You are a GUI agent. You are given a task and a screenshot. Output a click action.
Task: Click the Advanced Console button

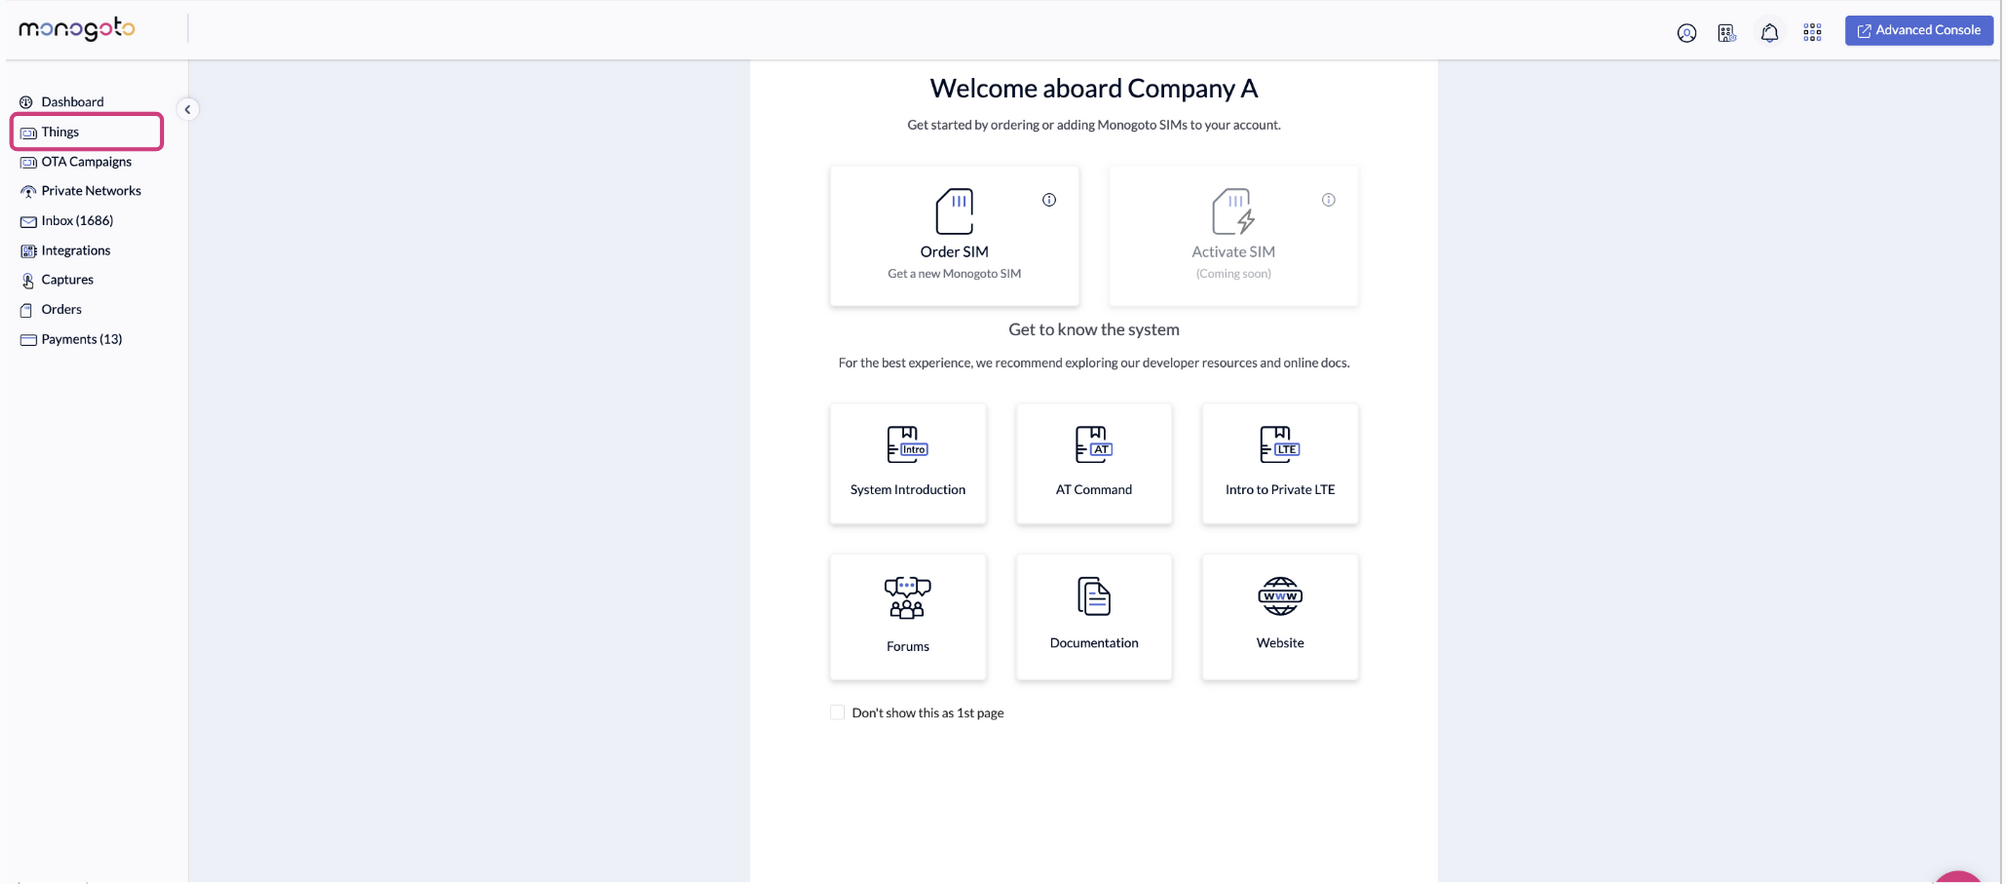(1917, 31)
